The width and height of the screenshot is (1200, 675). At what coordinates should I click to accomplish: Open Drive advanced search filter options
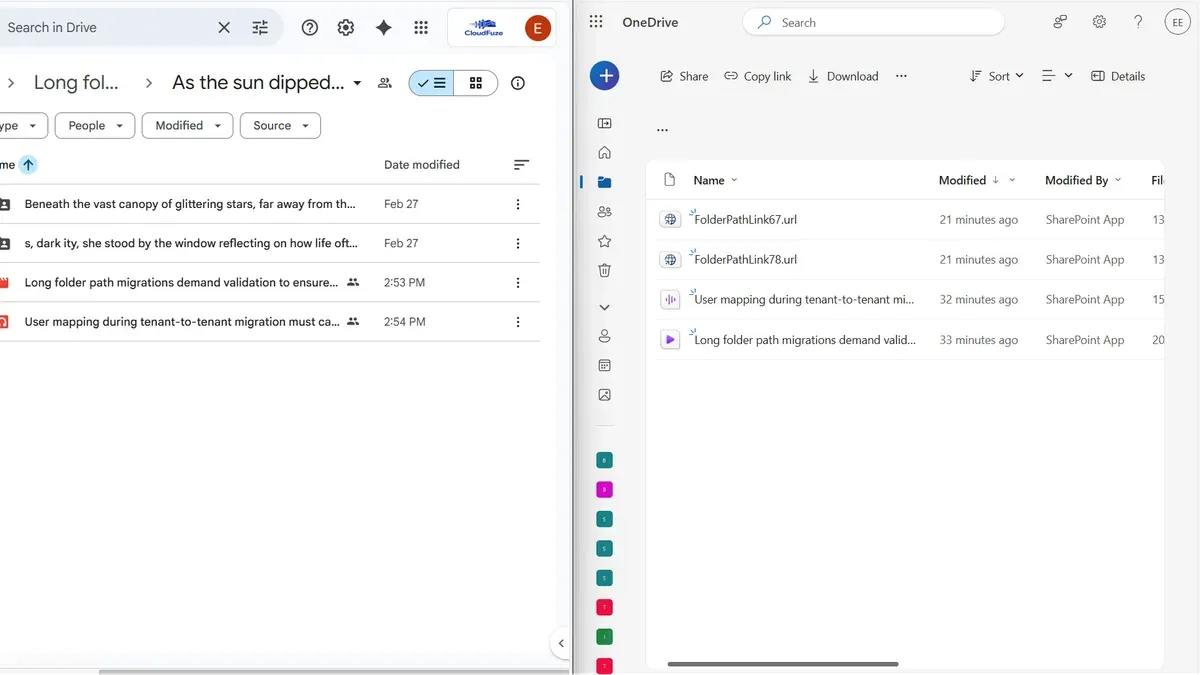point(260,28)
